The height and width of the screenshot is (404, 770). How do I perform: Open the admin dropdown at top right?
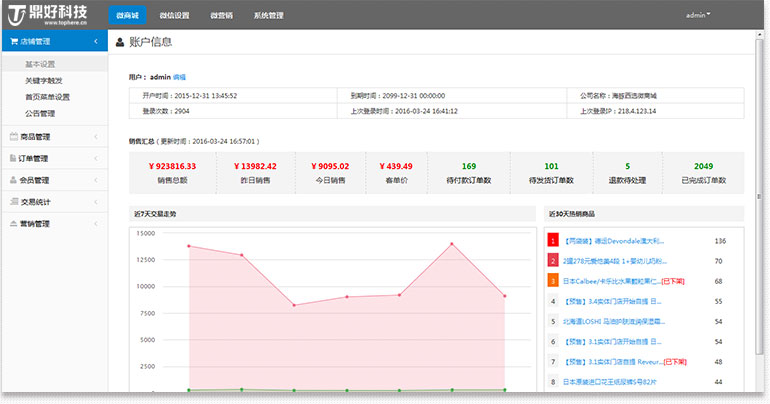(x=698, y=15)
